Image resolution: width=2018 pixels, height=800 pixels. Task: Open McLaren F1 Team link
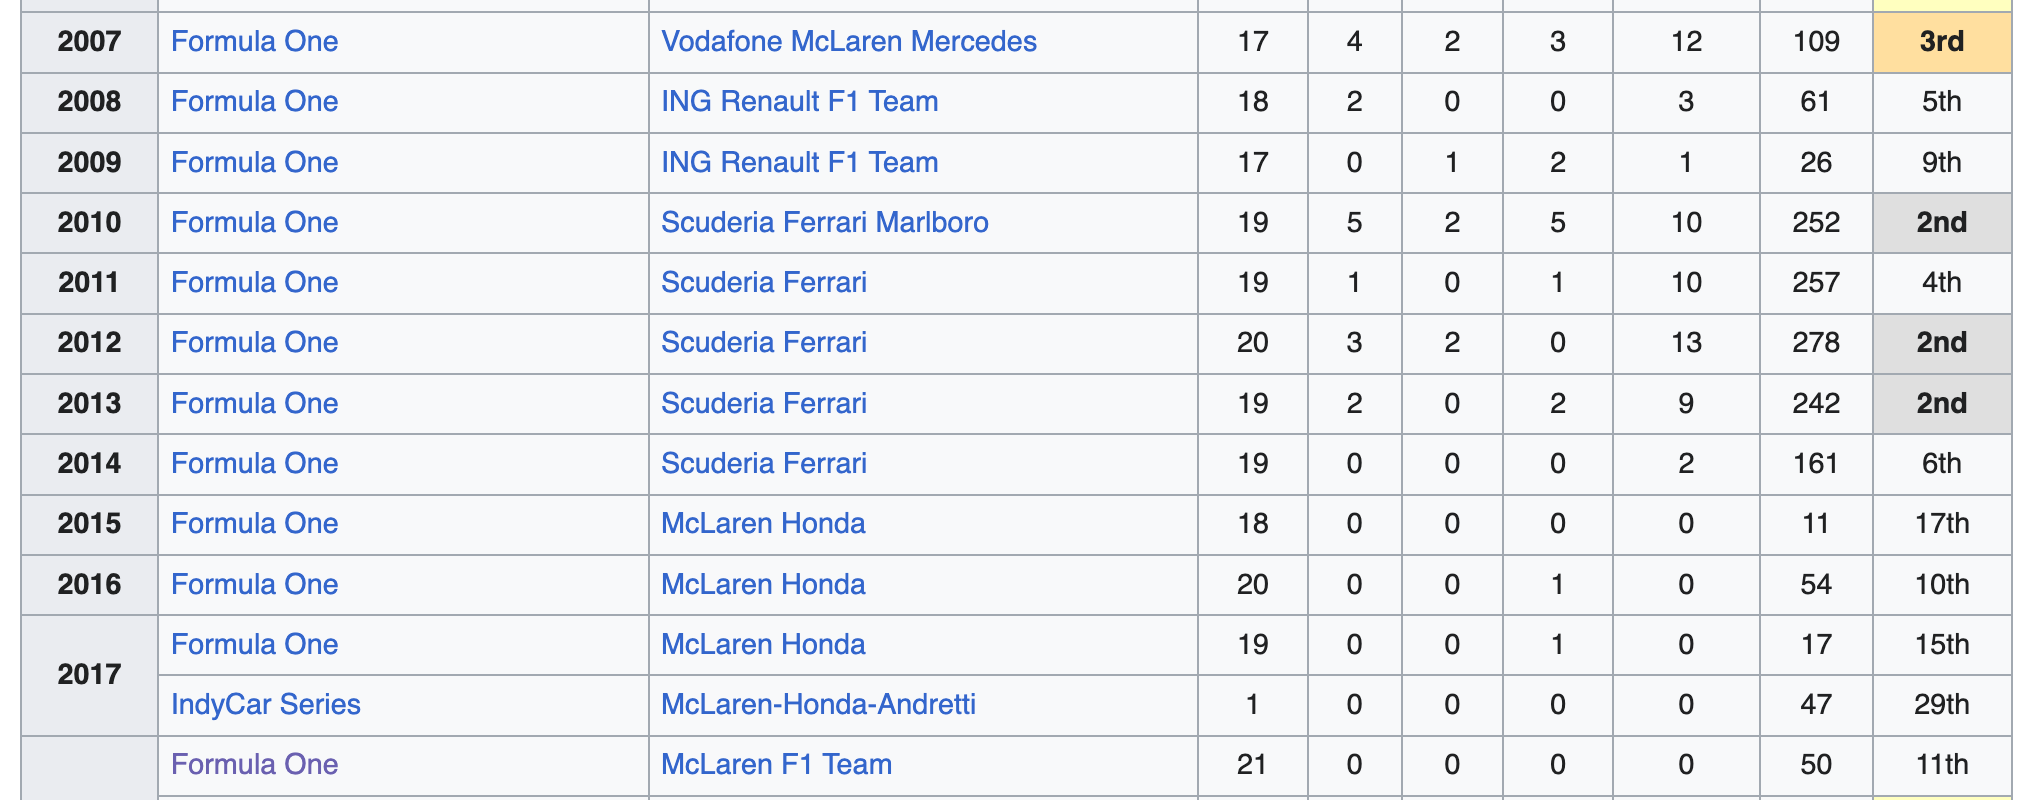pos(776,764)
